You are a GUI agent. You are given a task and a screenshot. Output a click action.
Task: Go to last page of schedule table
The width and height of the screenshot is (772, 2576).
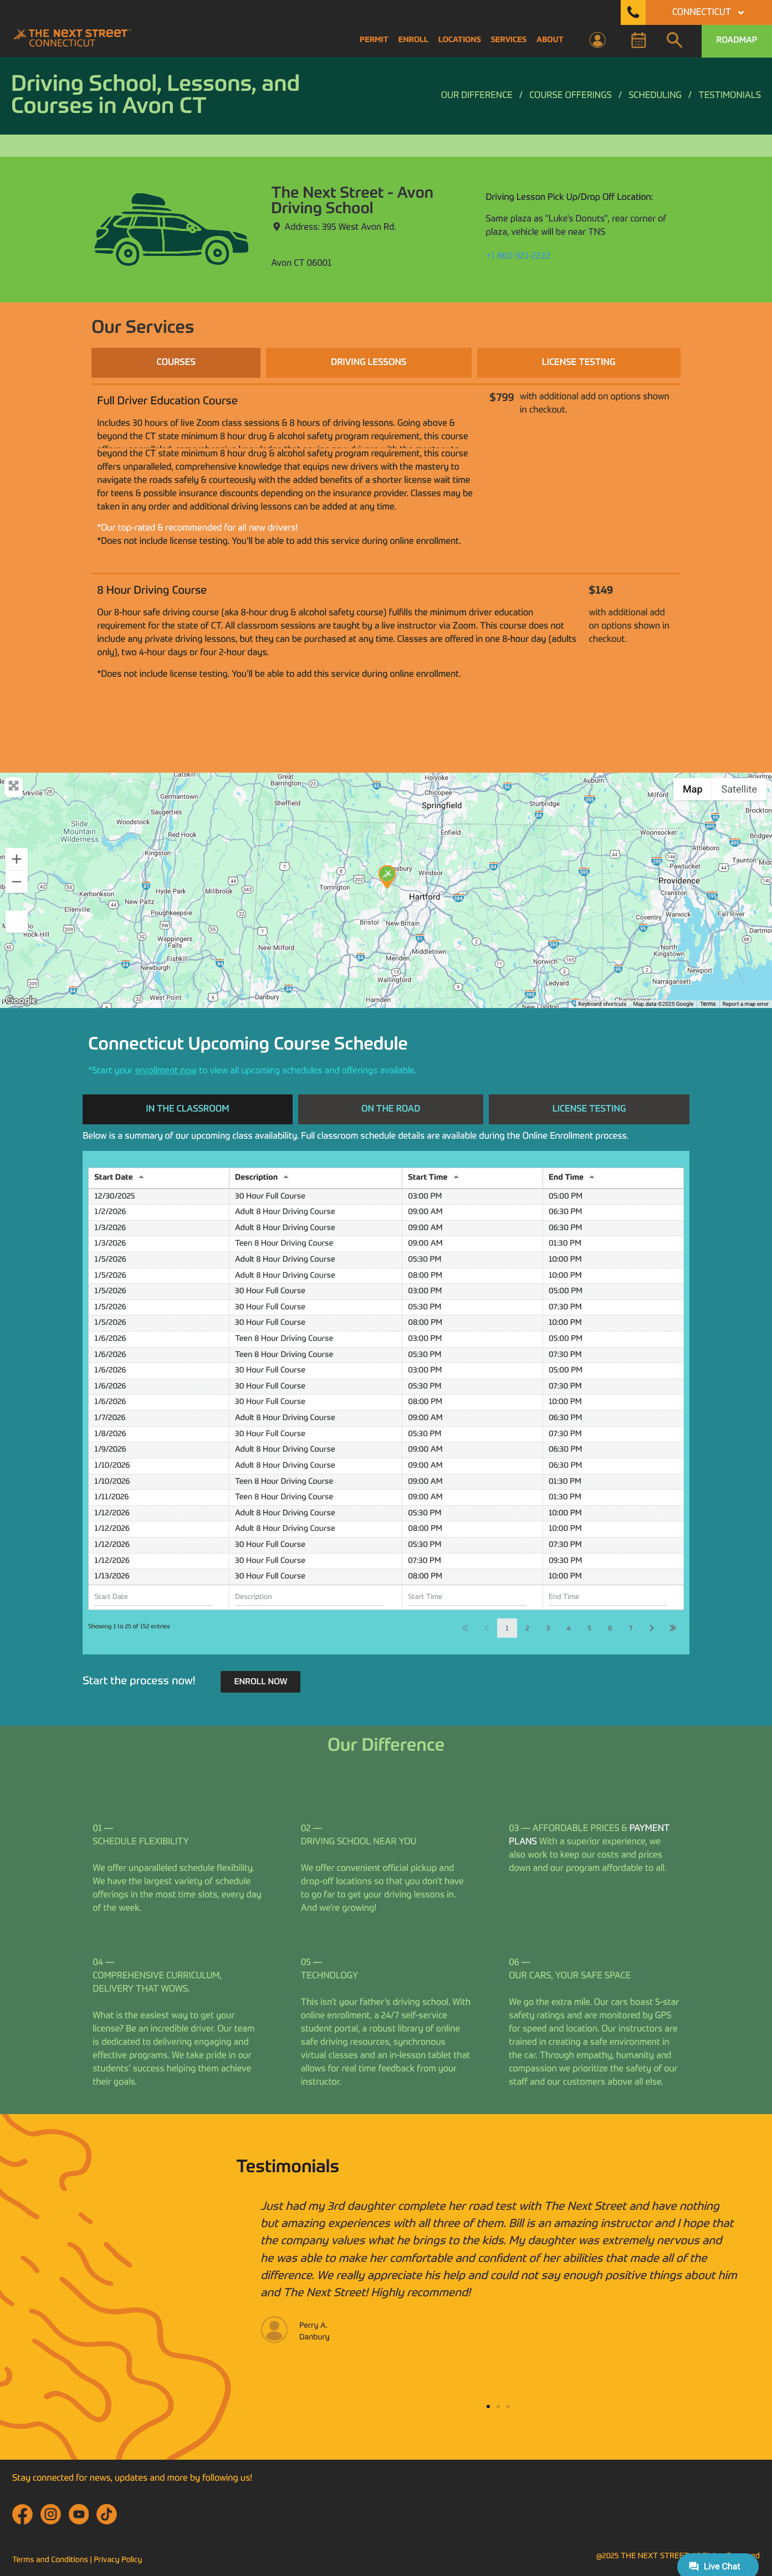coord(672,1628)
